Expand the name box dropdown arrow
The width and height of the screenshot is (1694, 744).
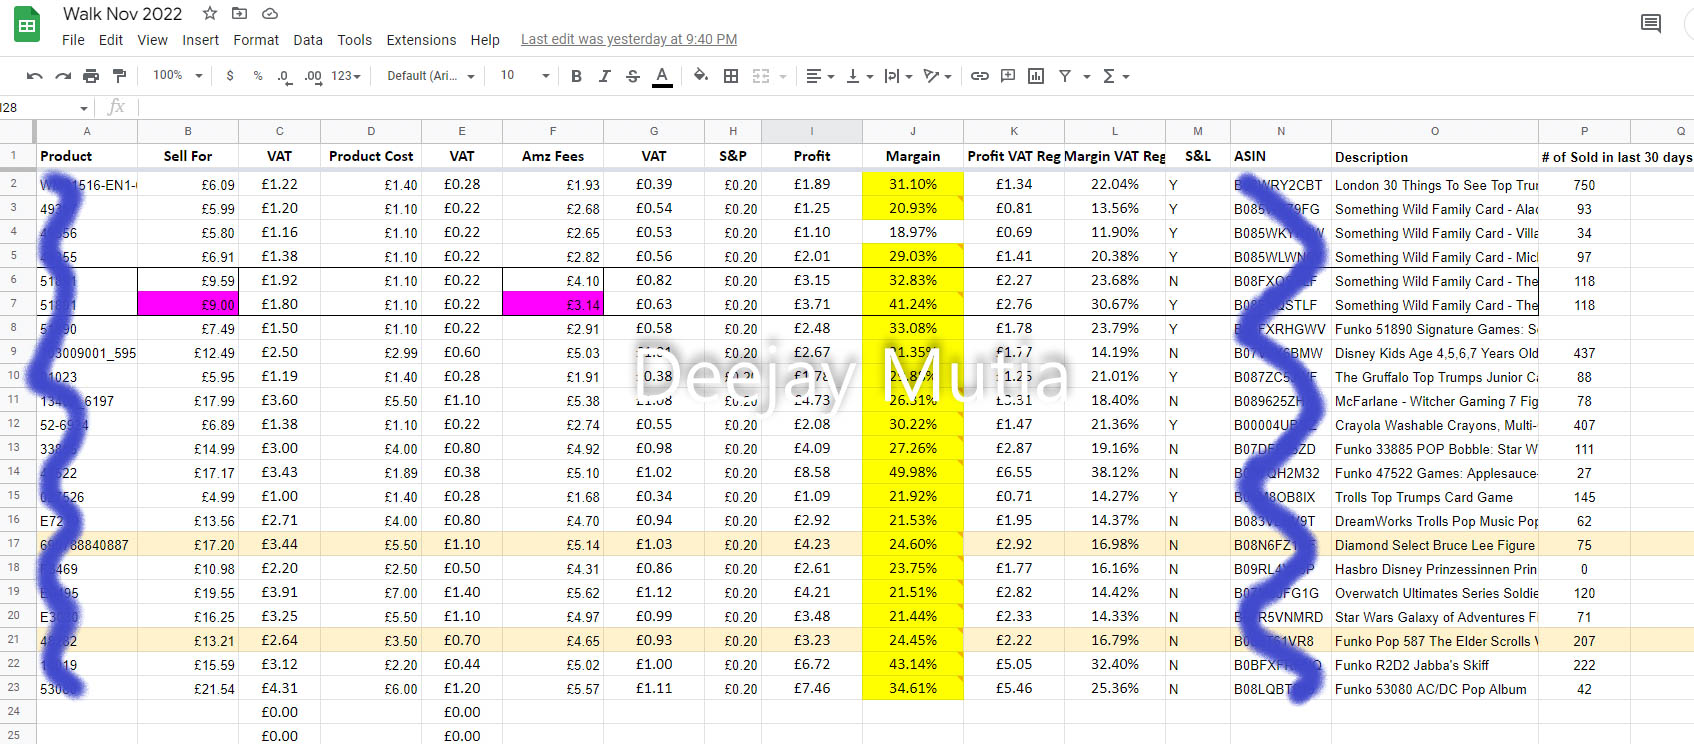(x=84, y=108)
